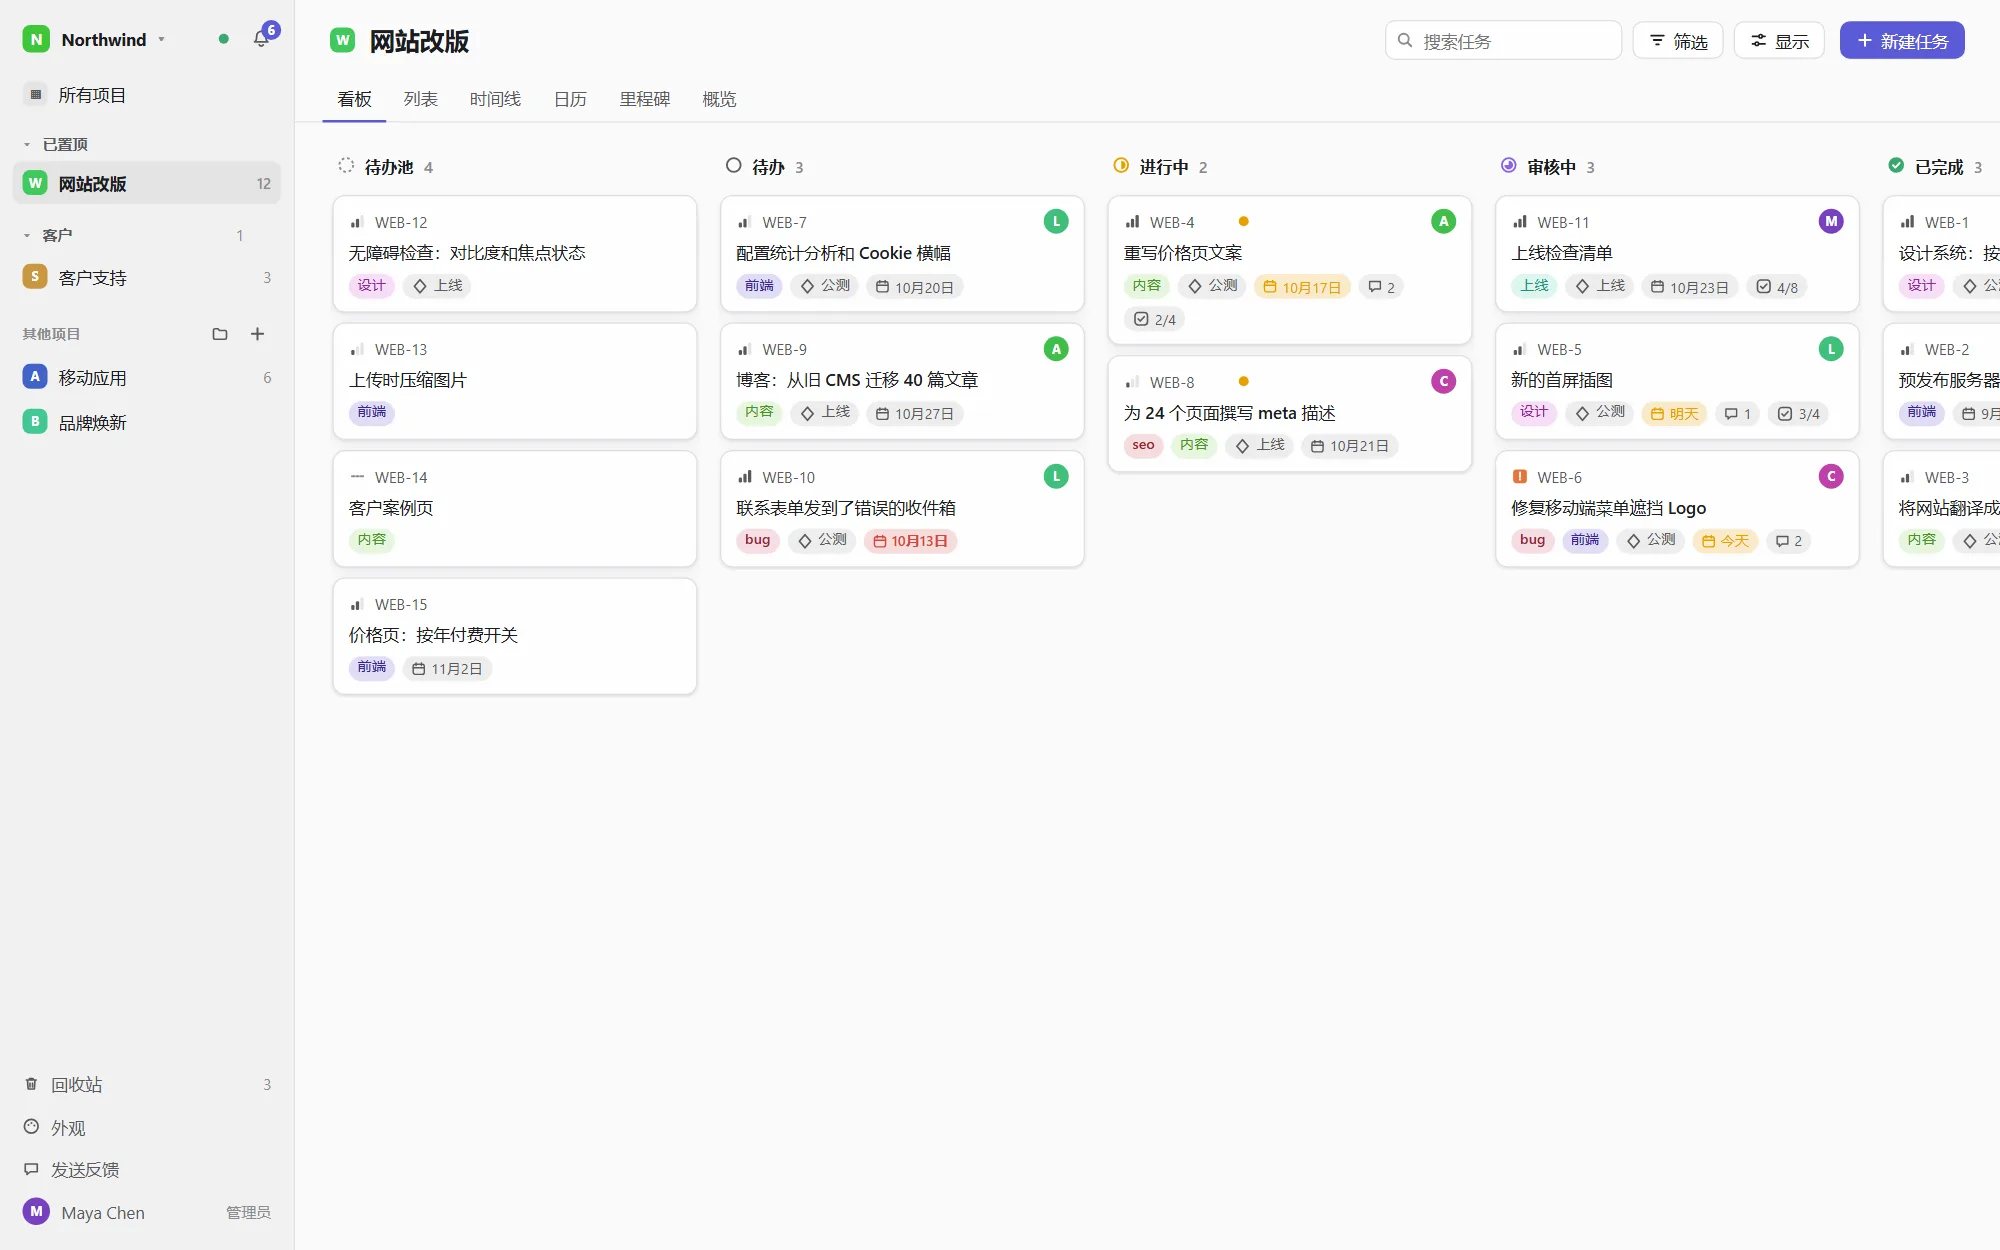Click the 2/4 subtask badge on WEB-4
This screenshot has width=2000, height=1250.
(1154, 320)
